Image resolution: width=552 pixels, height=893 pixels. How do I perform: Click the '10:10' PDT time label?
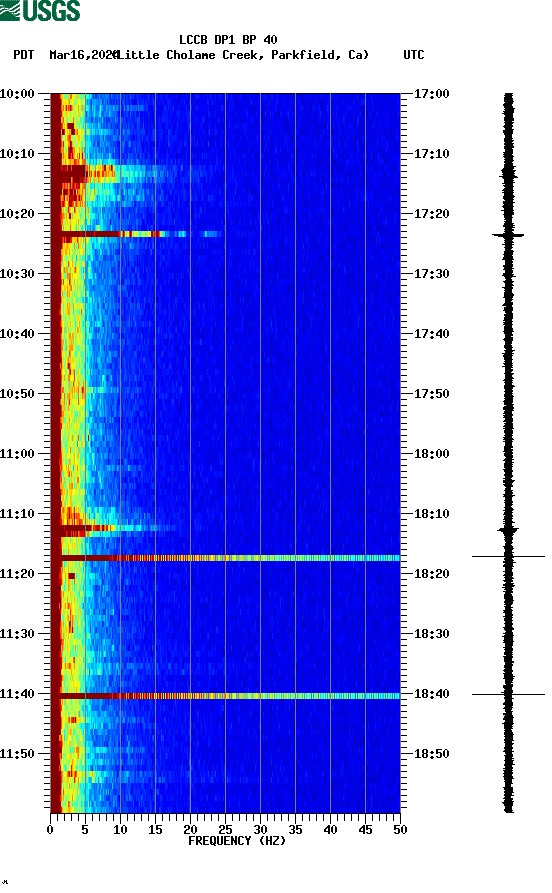(x=18, y=154)
